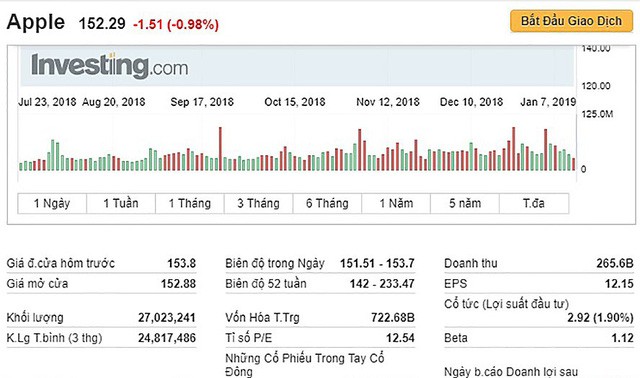Screen dimensions: 640x378
Task: Select the 1 Ngày time range
Action: [x=52, y=203]
